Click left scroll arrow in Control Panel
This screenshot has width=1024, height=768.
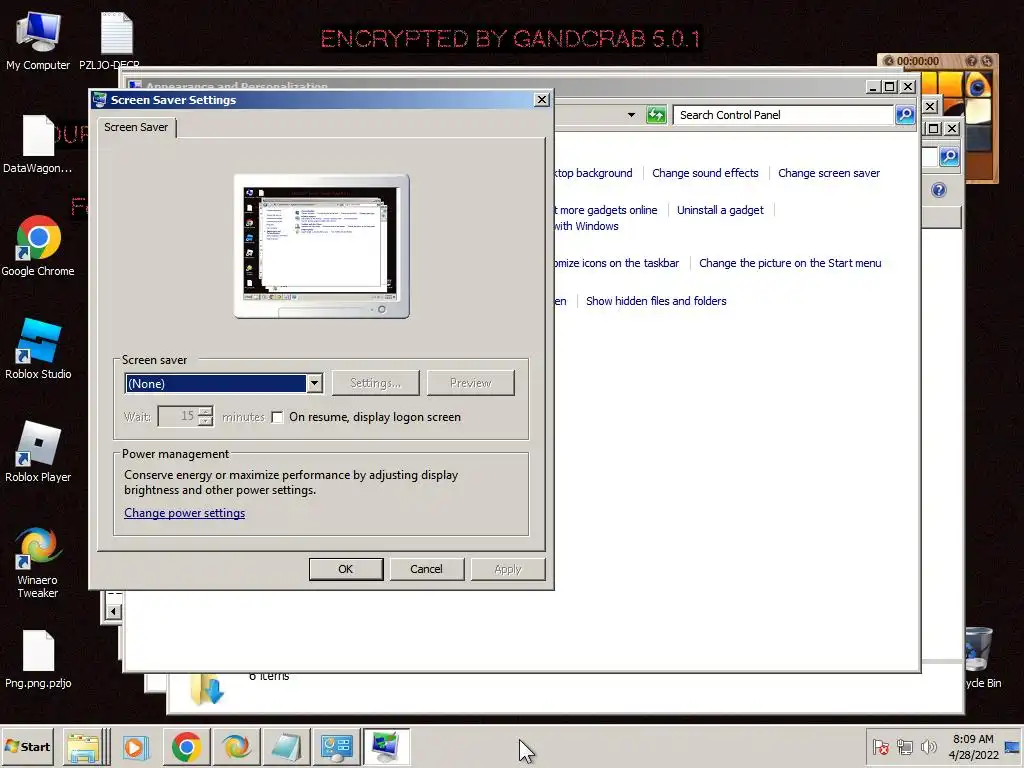[x=114, y=612]
